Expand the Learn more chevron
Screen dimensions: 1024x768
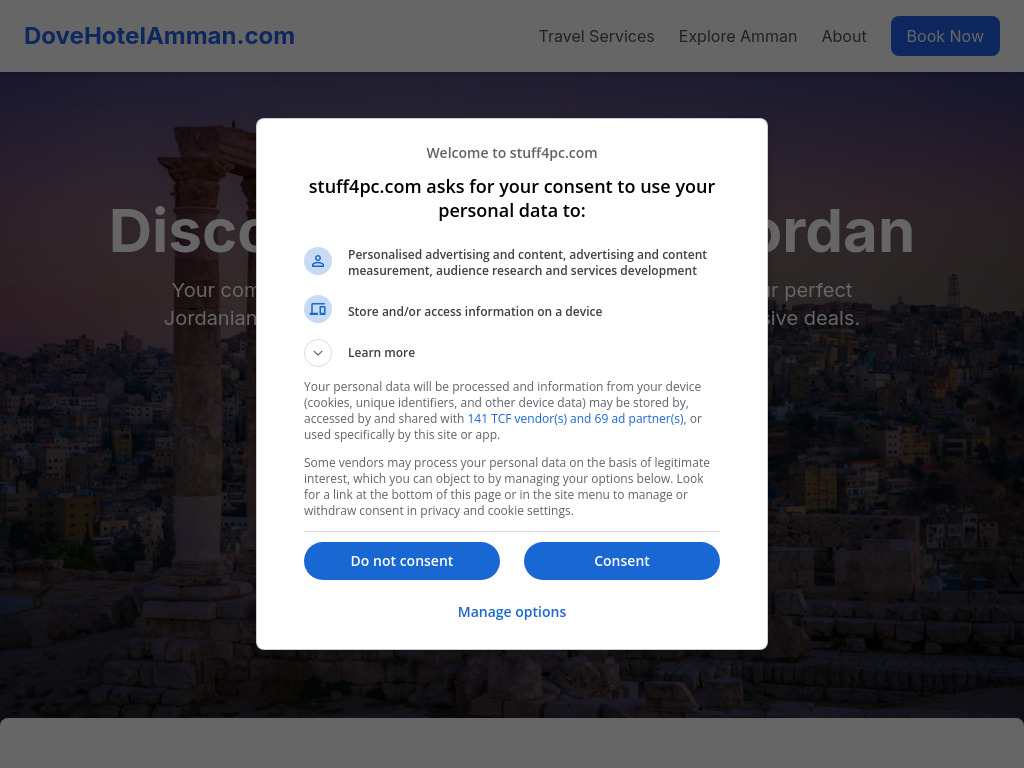coord(318,352)
